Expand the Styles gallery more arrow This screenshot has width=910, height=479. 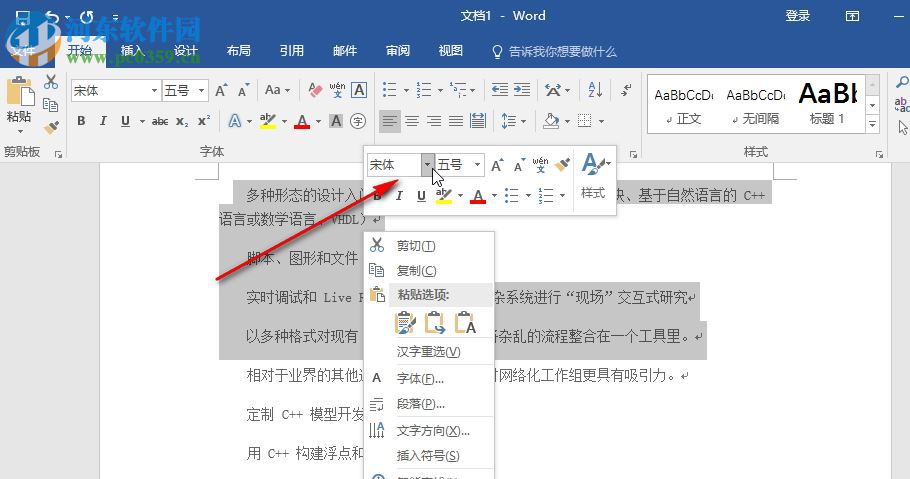(x=872, y=124)
